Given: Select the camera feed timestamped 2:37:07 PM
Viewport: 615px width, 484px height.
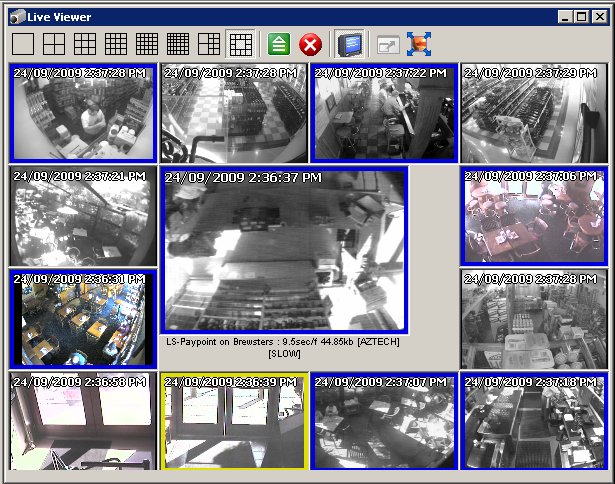Looking at the screenshot, I should click(x=384, y=421).
